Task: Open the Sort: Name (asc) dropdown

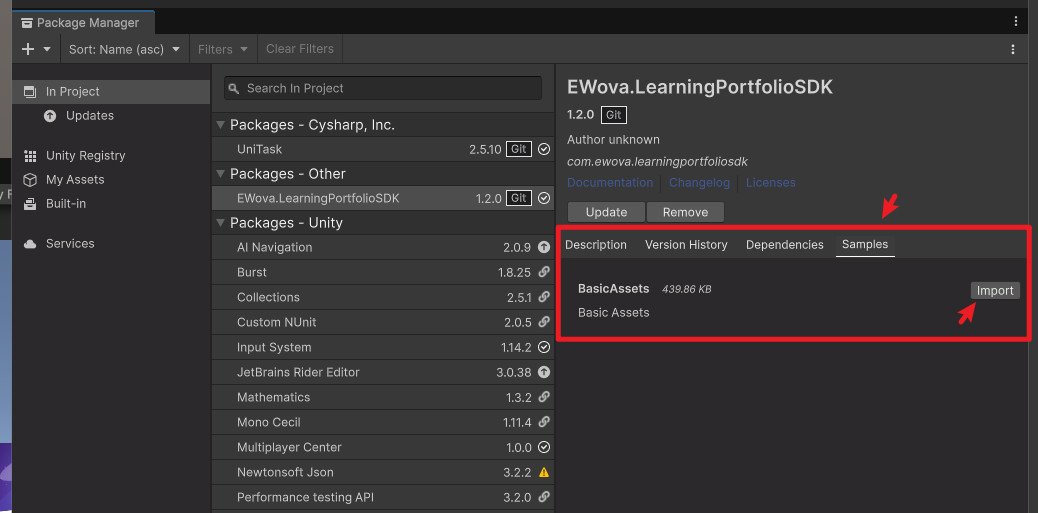Action: click(x=124, y=49)
